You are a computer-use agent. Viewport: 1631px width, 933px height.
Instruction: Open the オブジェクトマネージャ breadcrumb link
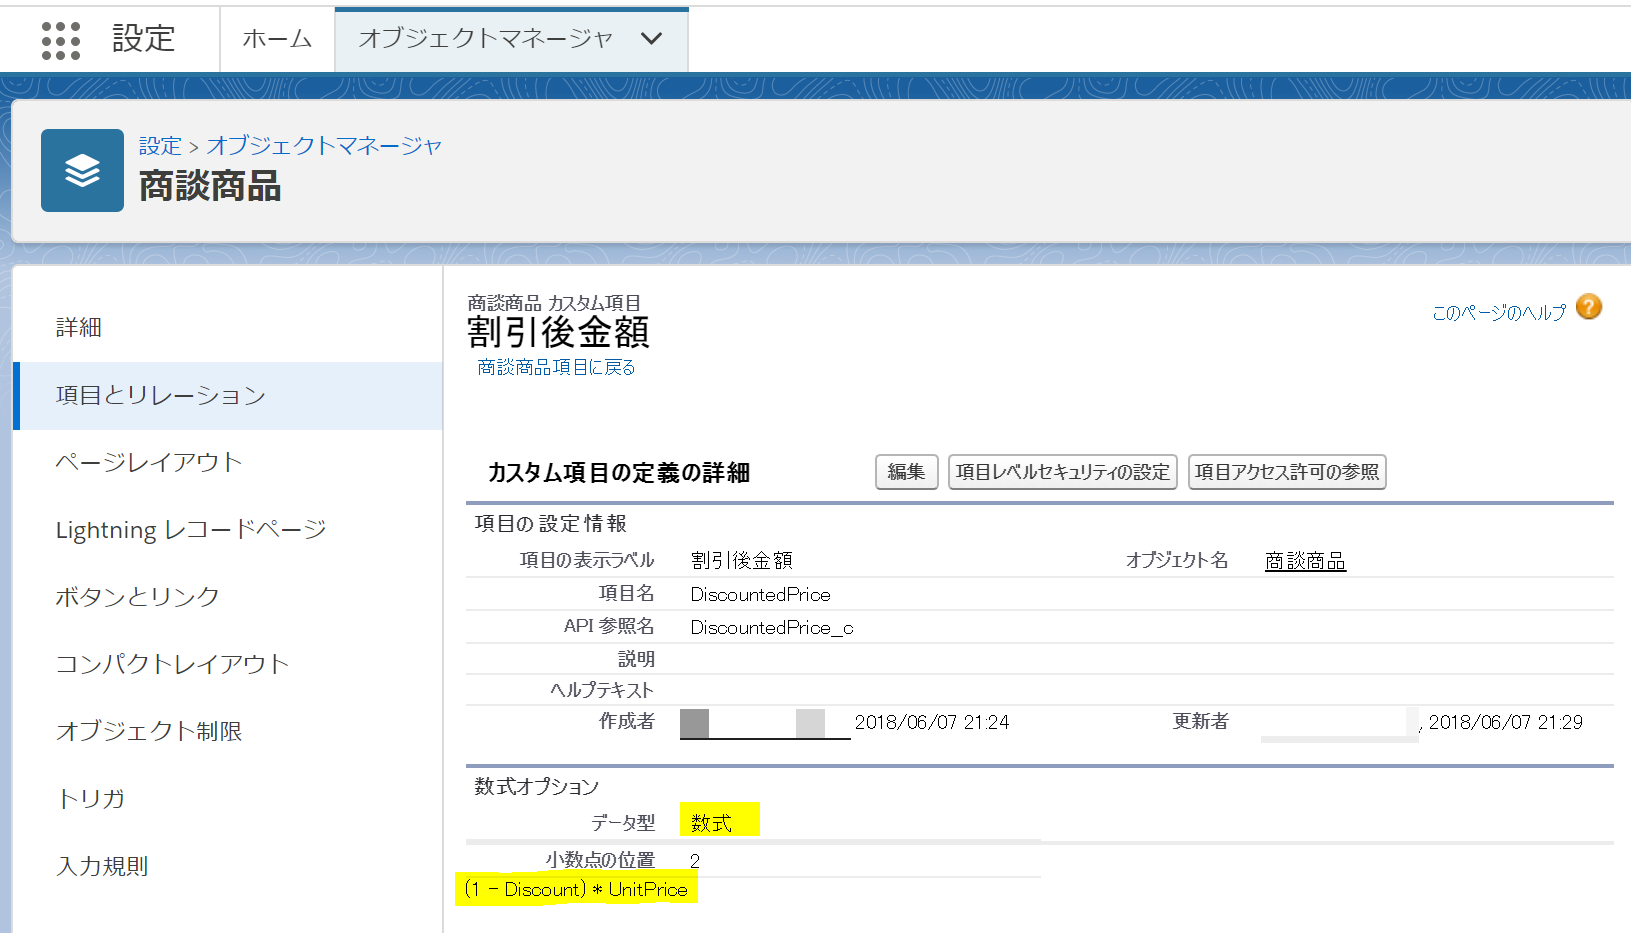[x=324, y=145]
